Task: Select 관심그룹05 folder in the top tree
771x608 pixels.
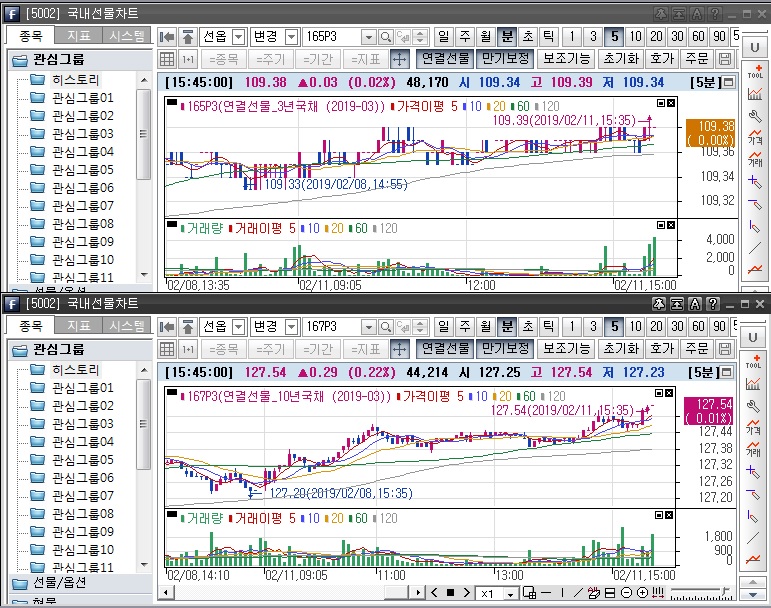Action: pos(83,169)
